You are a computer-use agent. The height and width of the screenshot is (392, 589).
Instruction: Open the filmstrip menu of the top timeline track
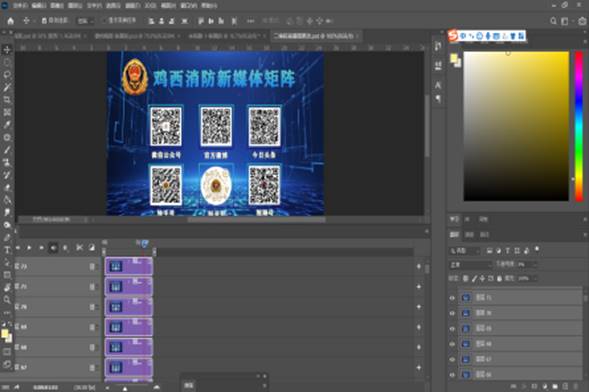tap(92, 267)
